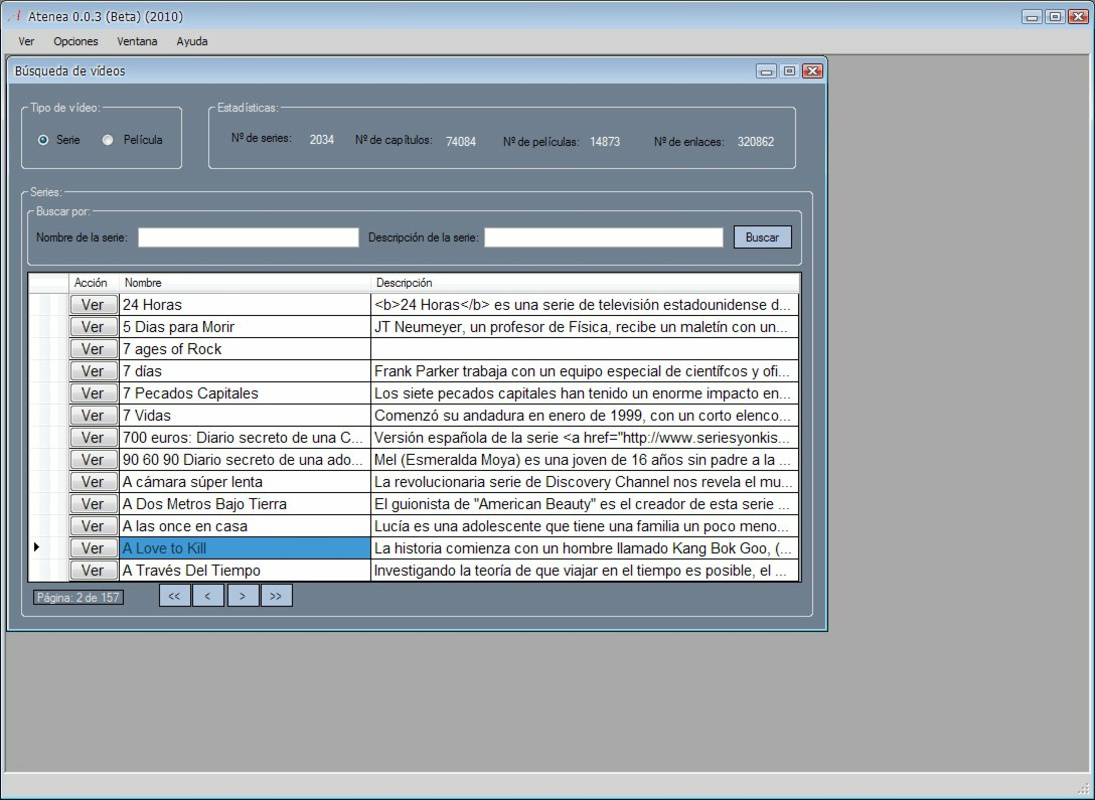Select the 'A Través Del Tiempo' name cell
Image resolution: width=1095 pixels, height=800 pixels.
coord(244,570)
